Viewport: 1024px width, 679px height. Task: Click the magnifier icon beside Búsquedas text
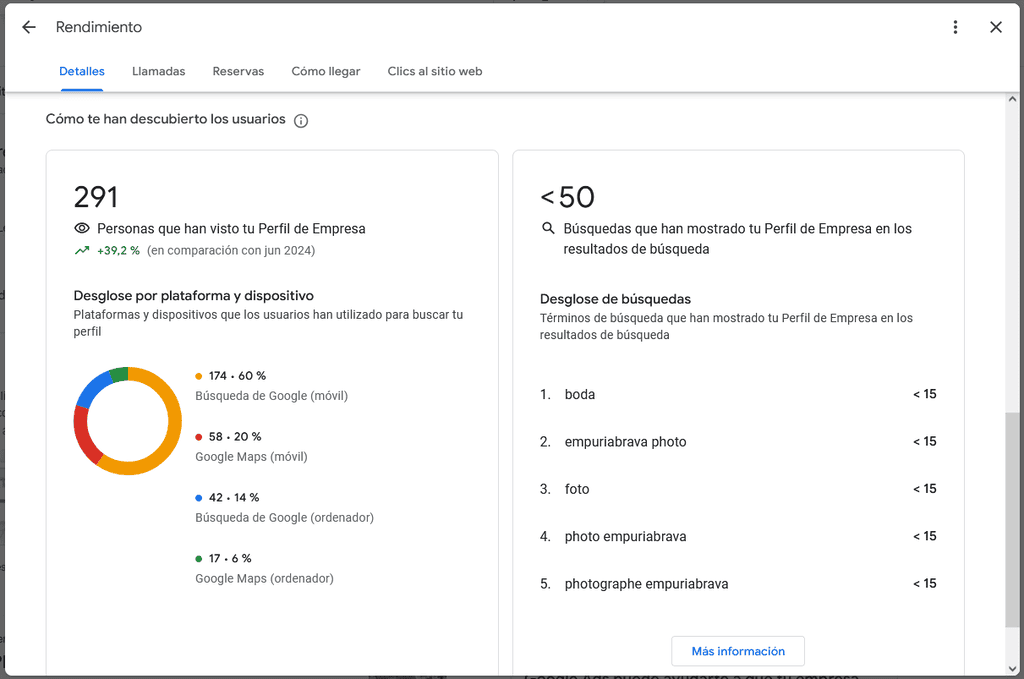[548, 228]
